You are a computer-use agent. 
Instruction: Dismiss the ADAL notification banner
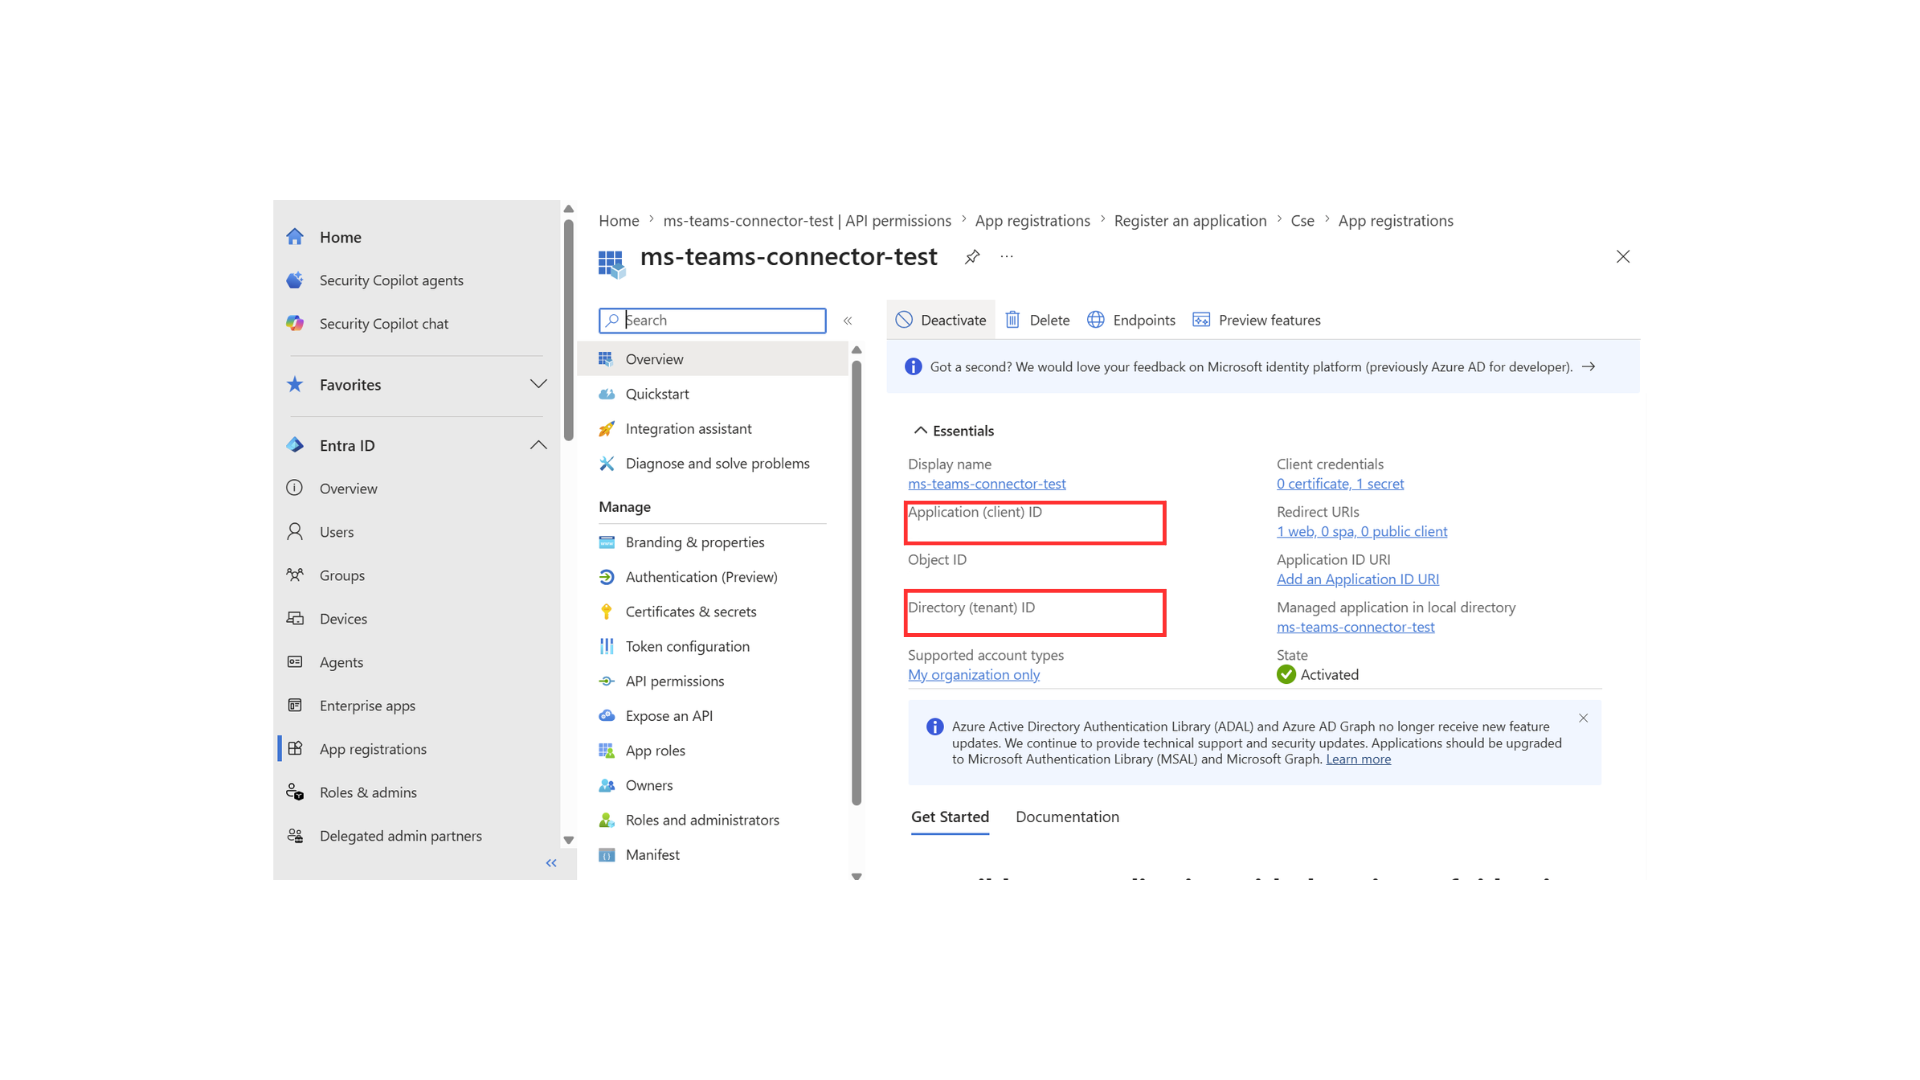point(1583,718)
